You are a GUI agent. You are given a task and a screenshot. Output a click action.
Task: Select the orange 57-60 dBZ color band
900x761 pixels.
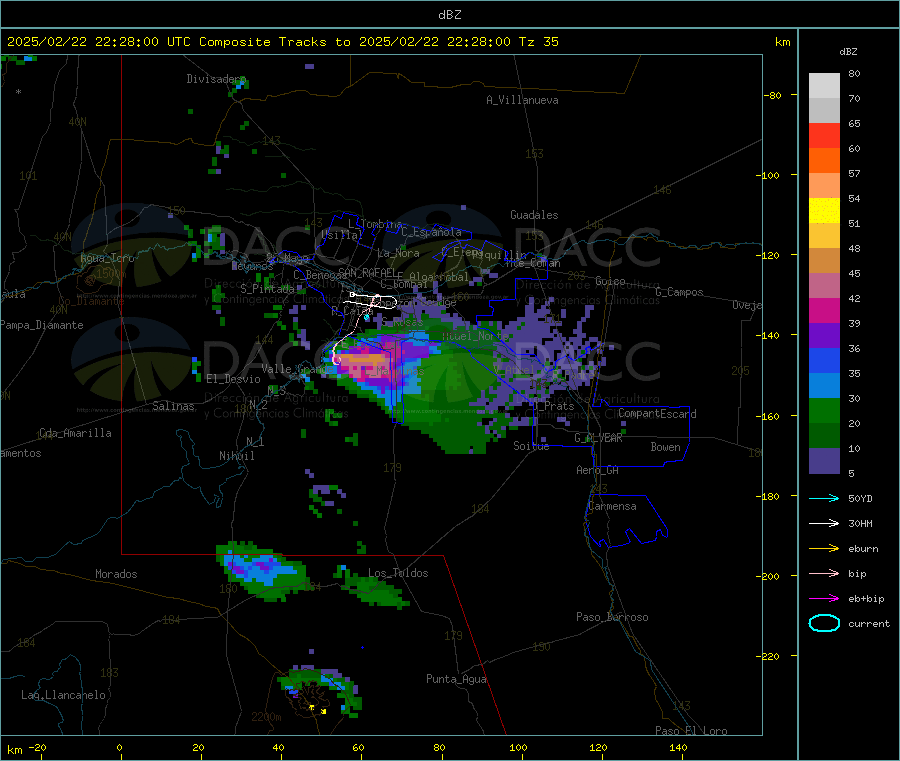tap(824, 161)
